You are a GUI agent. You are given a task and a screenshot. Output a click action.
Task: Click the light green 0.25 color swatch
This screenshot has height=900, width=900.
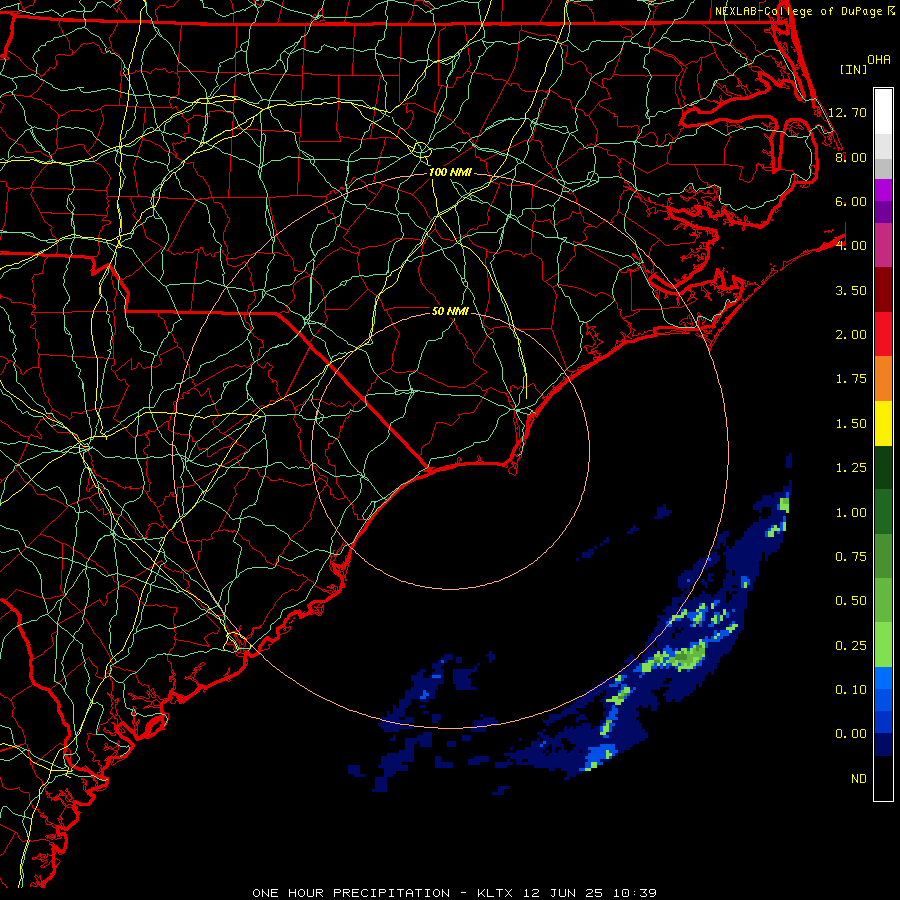(883, 645)
